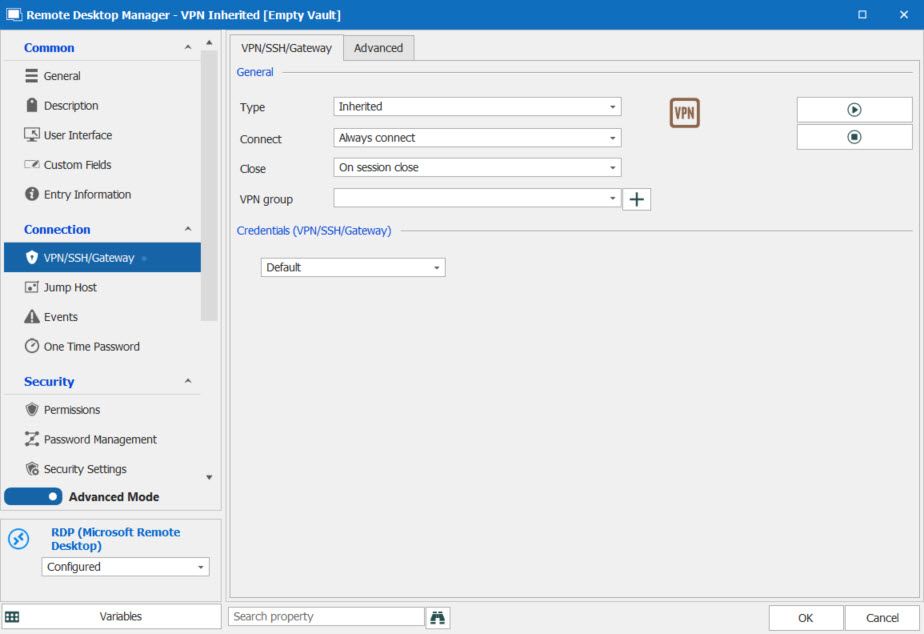Open the Variables grid button
This screenshot has width=924, height=634.
111,617
